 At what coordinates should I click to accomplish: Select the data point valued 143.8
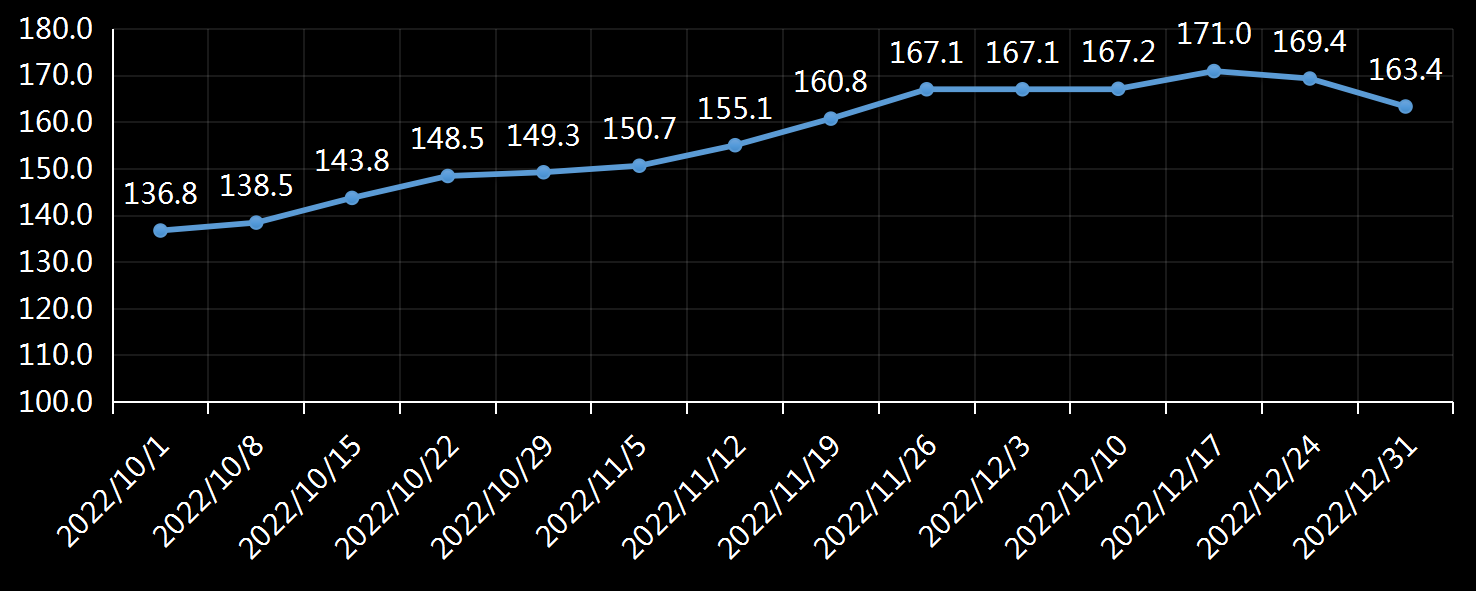pyautogui.click(x=352, y=198)
